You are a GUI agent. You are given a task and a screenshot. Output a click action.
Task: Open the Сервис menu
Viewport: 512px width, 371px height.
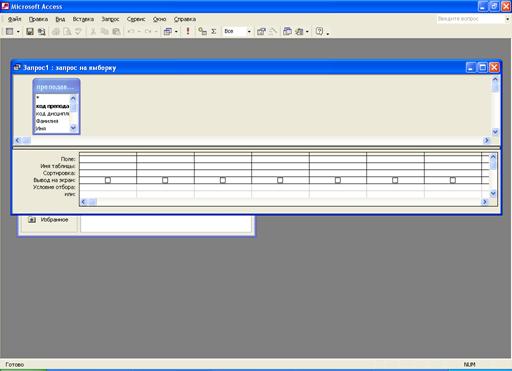pos(136,19)
